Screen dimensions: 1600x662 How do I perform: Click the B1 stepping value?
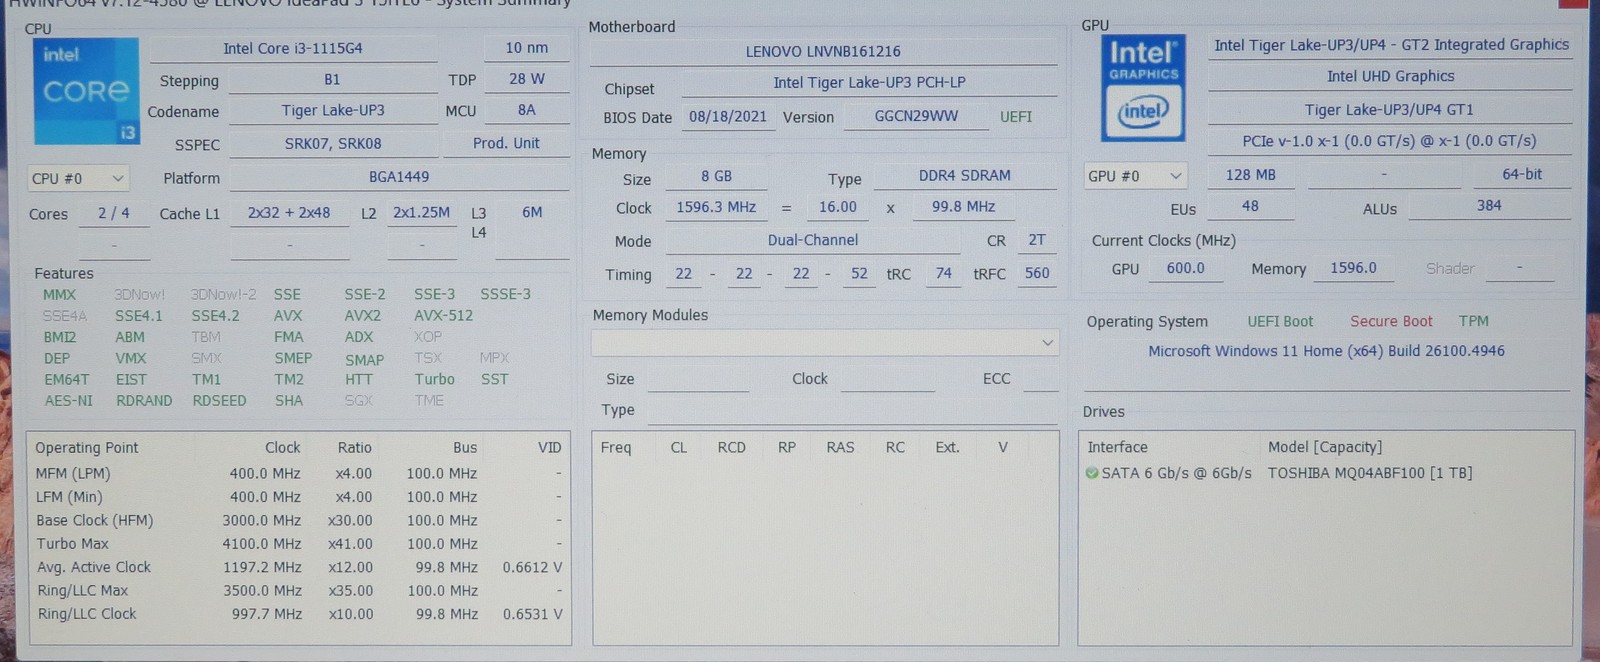pos(332,80)
